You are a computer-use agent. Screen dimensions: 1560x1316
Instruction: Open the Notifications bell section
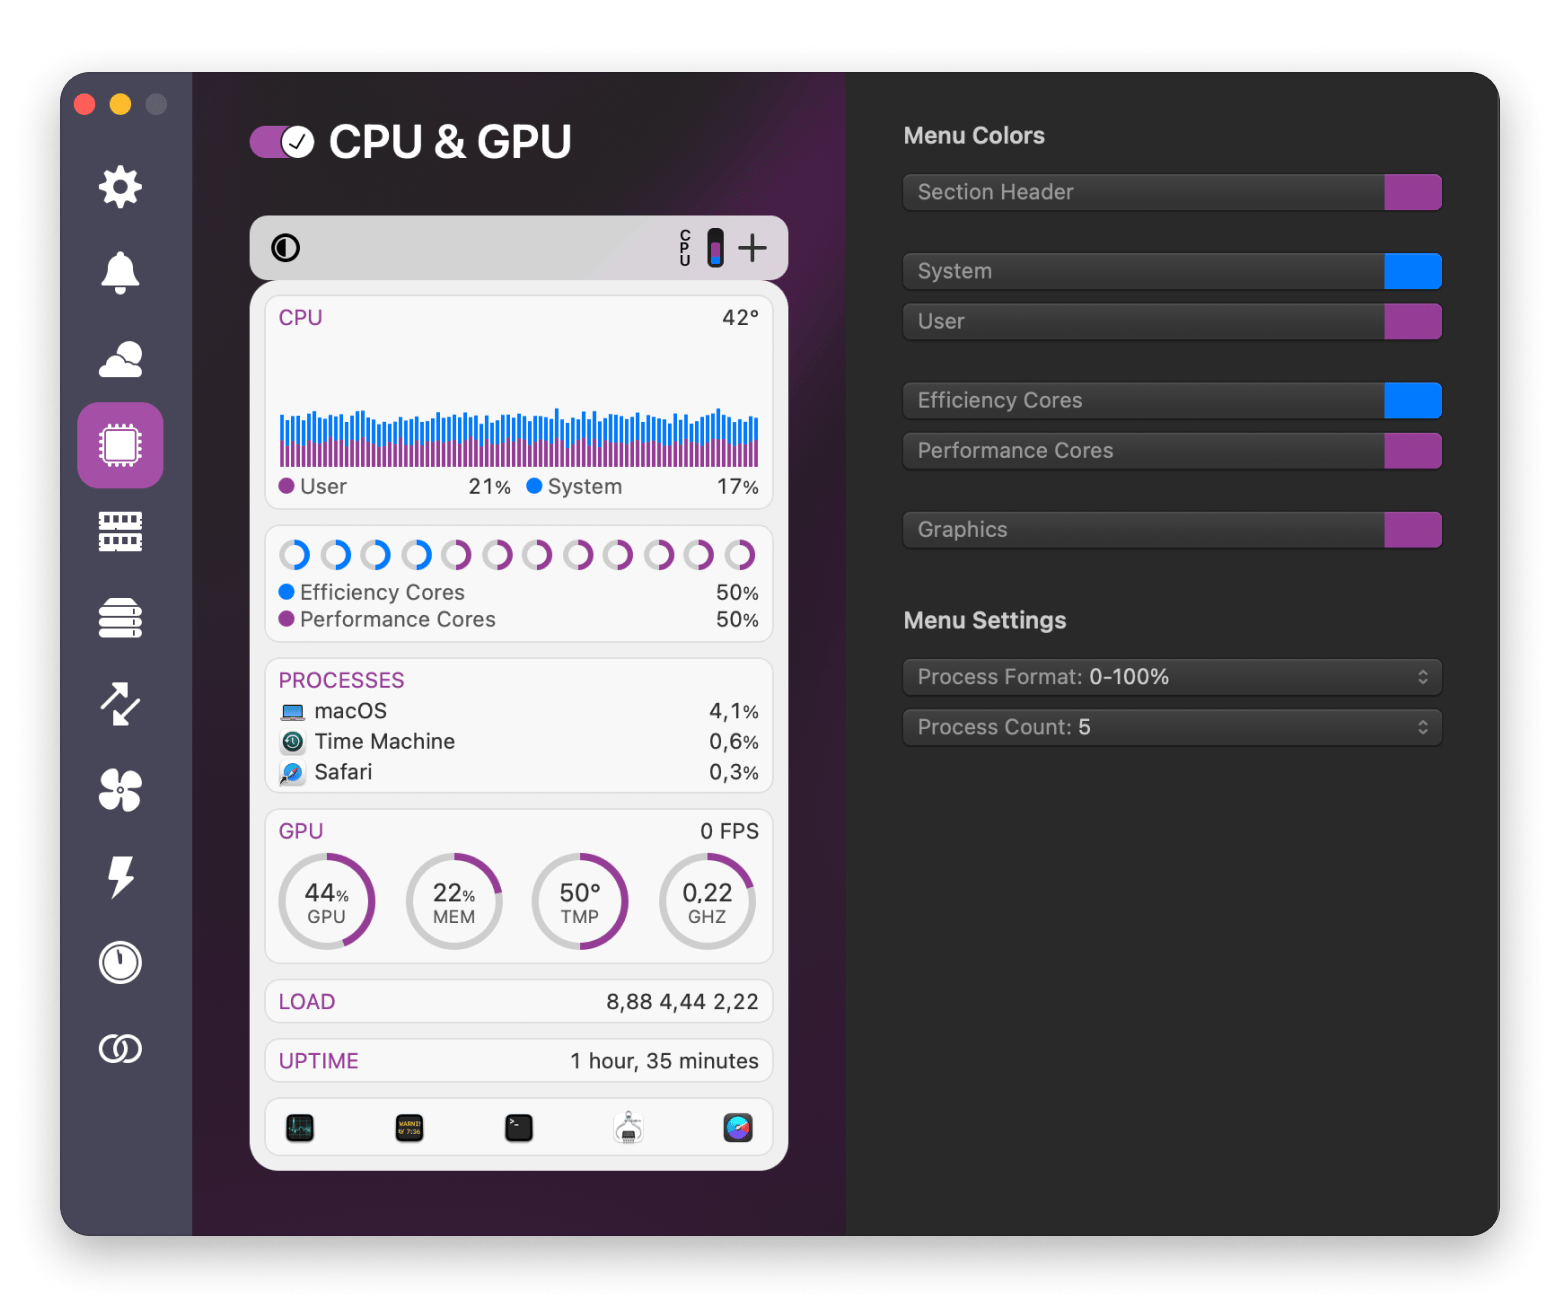(x=120, y=273)
